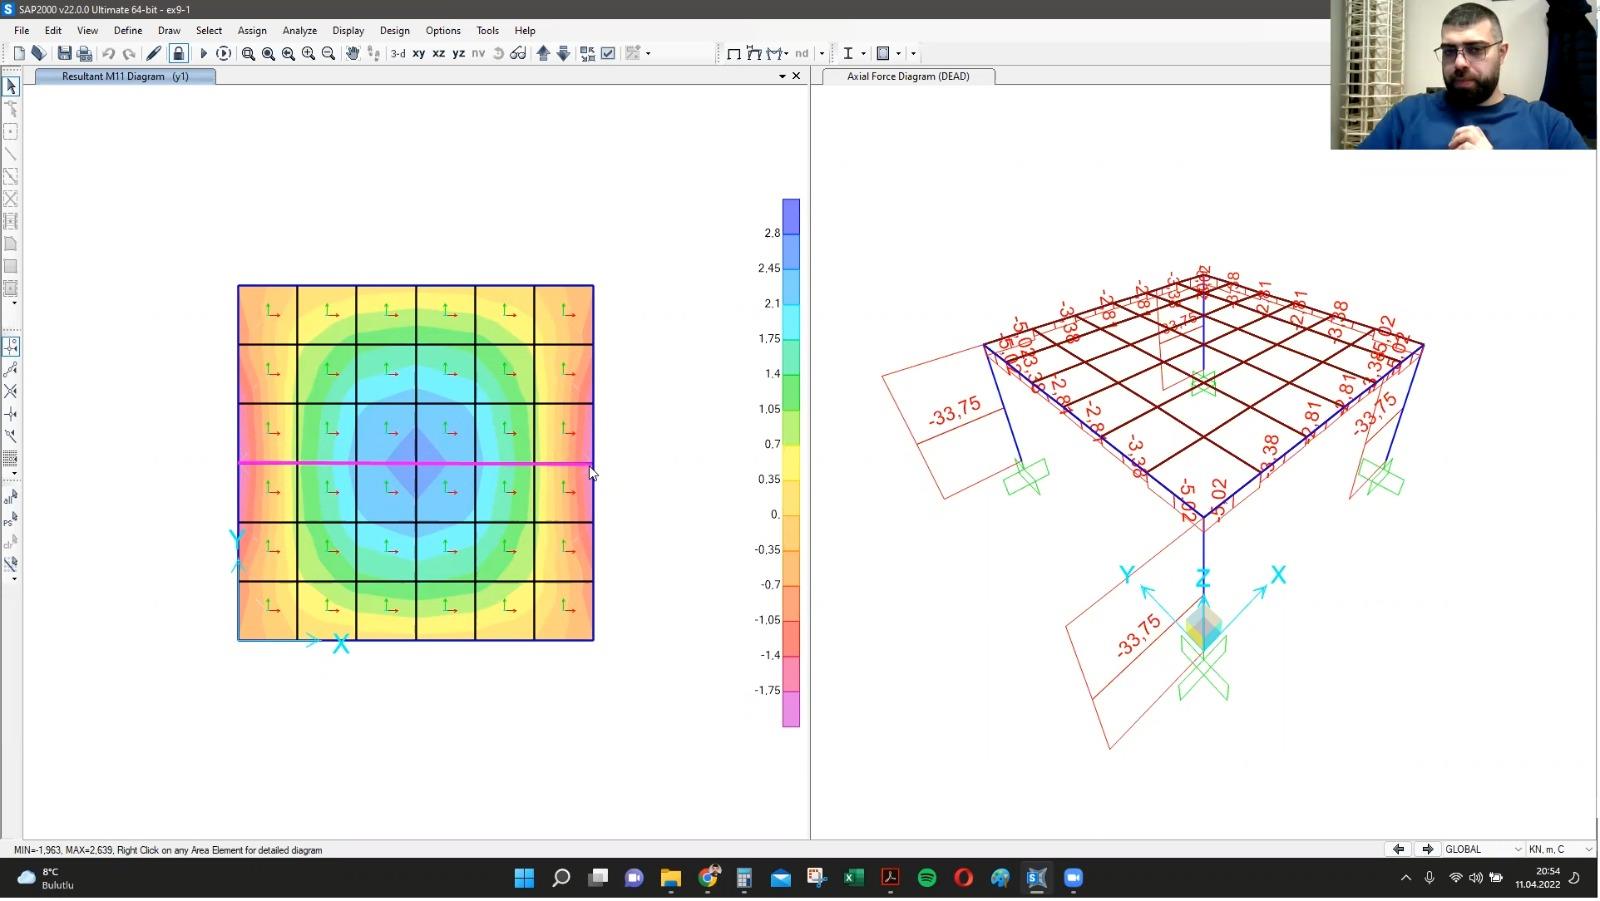Screen dimensions: 1600x901
Task: Open Excel from the Windows taskbar
Action: pos(853,878)
